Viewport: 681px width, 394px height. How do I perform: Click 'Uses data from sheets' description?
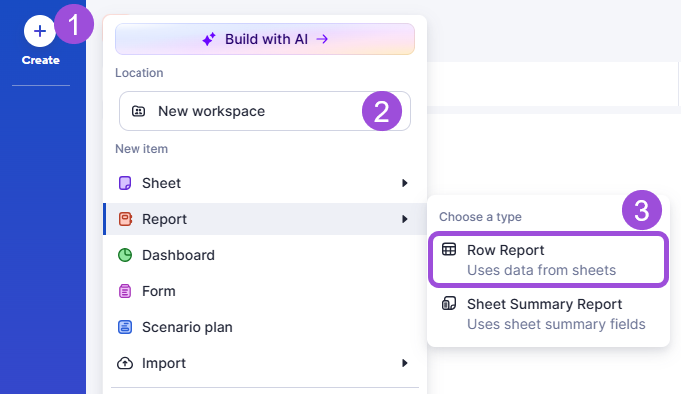(x=542, y=270)
